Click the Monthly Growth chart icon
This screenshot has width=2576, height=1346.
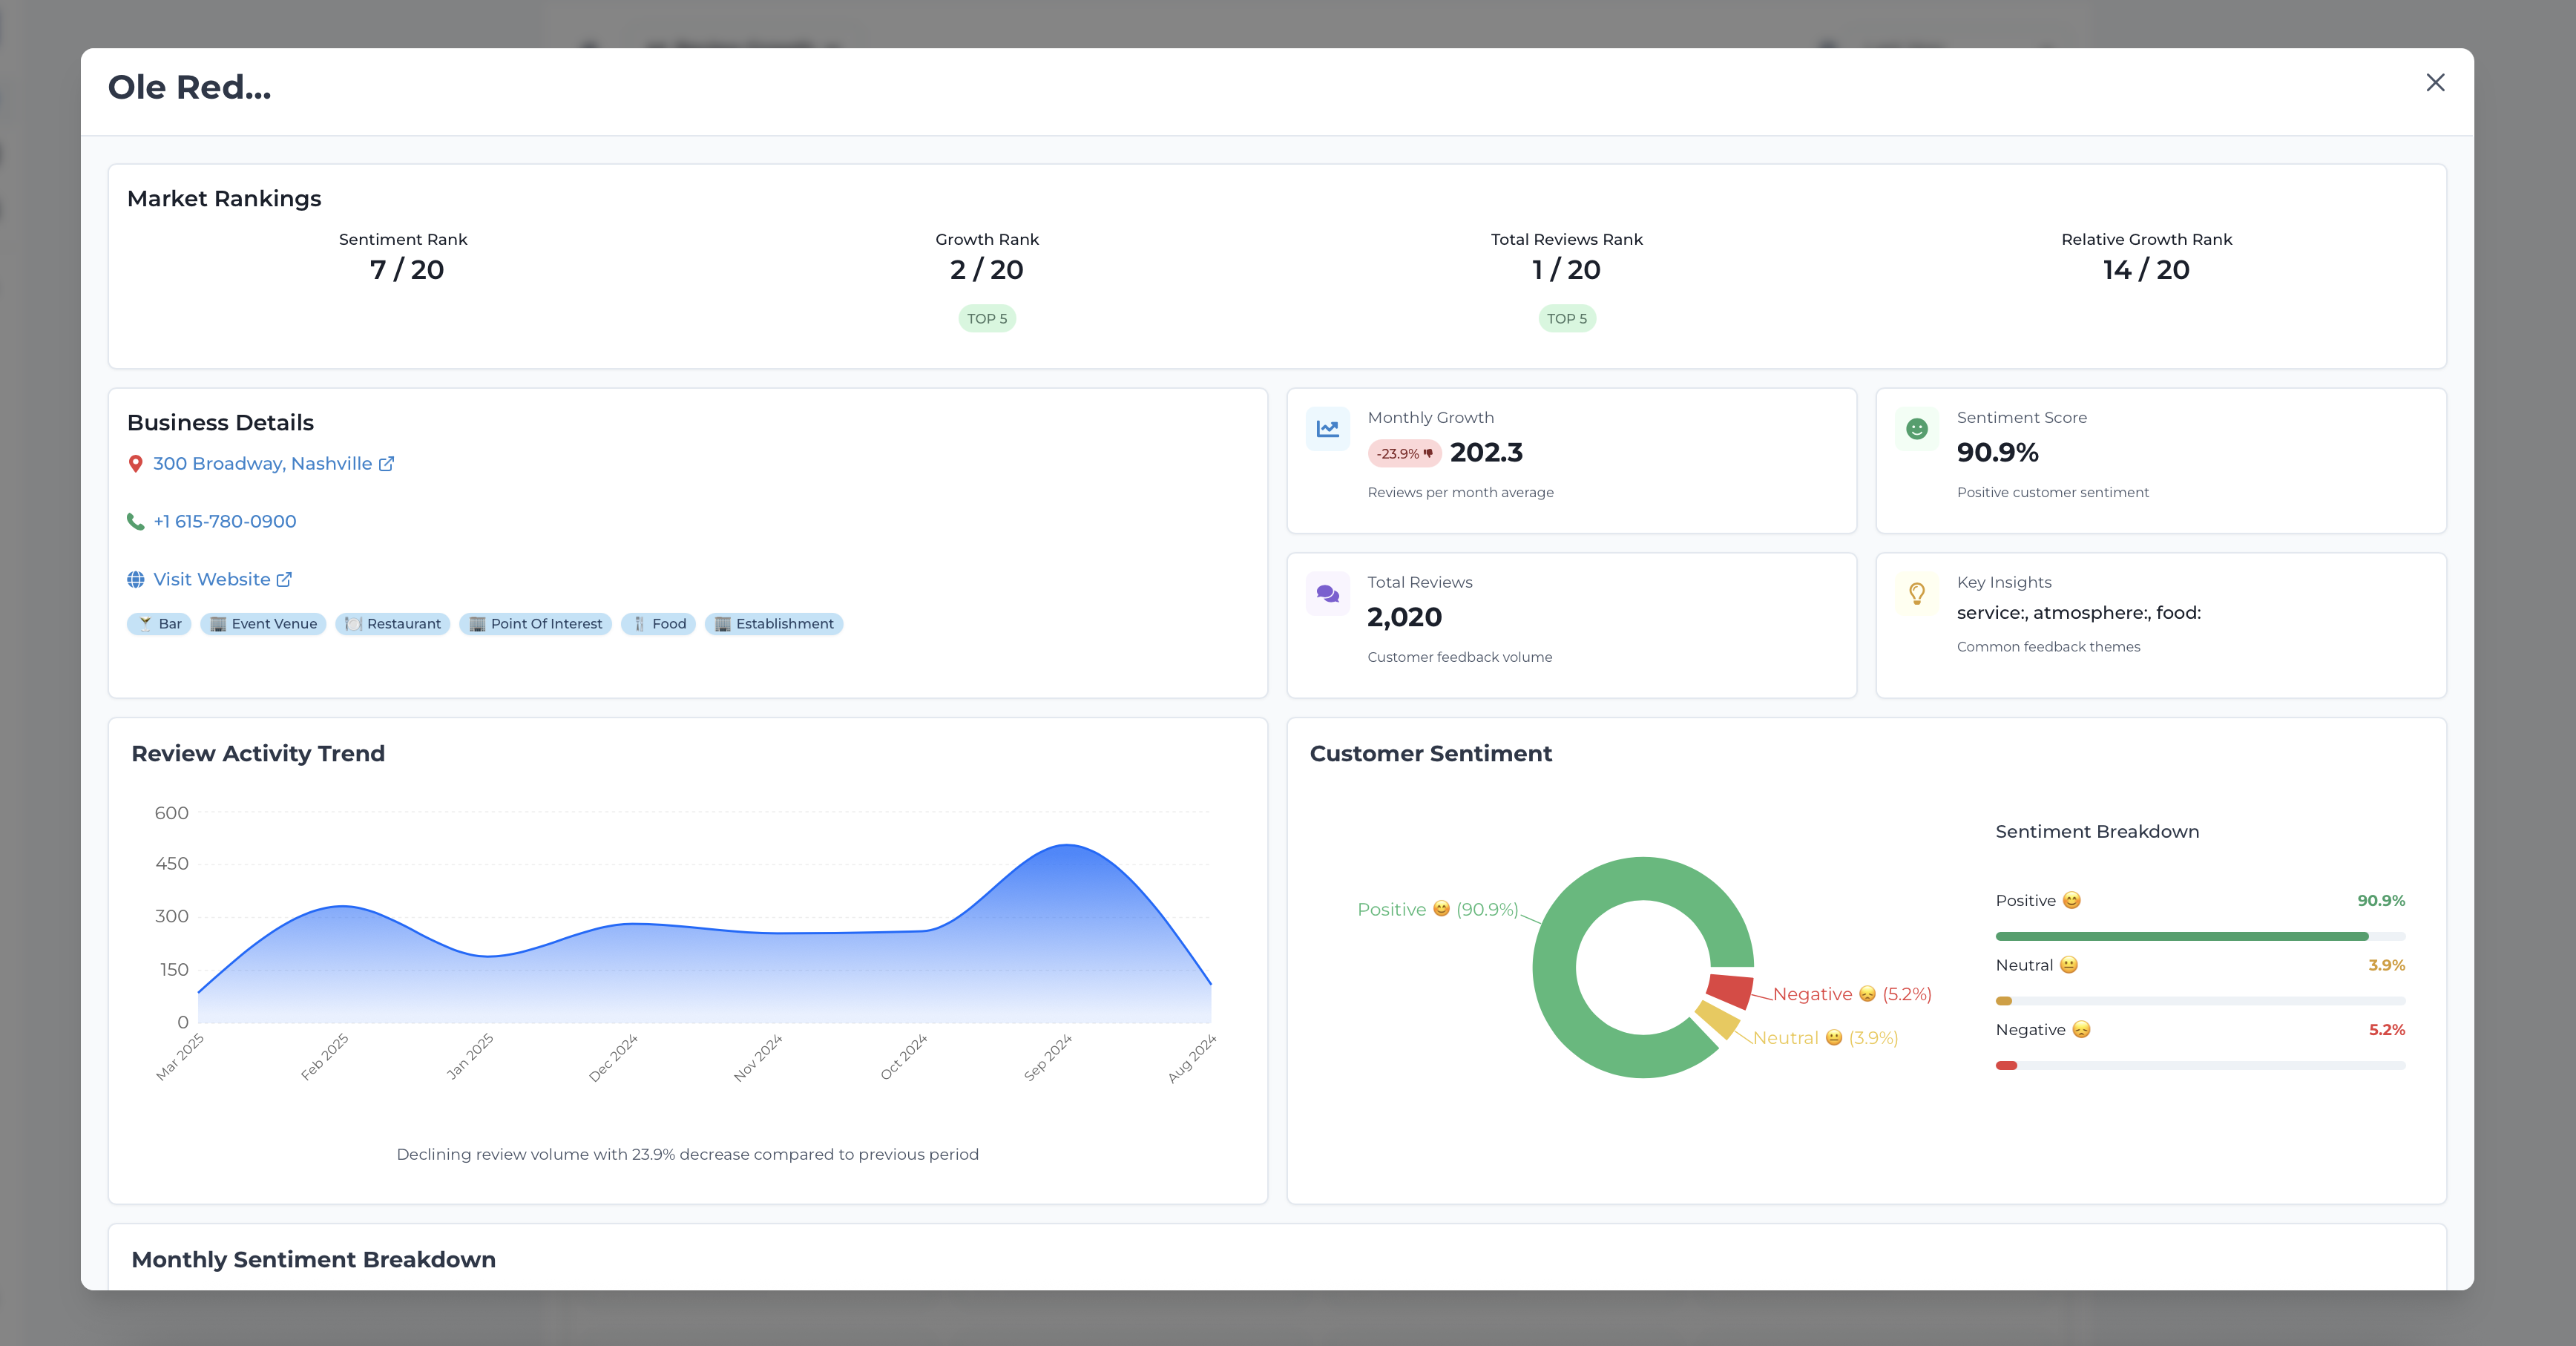click(x=1327, y=429)
